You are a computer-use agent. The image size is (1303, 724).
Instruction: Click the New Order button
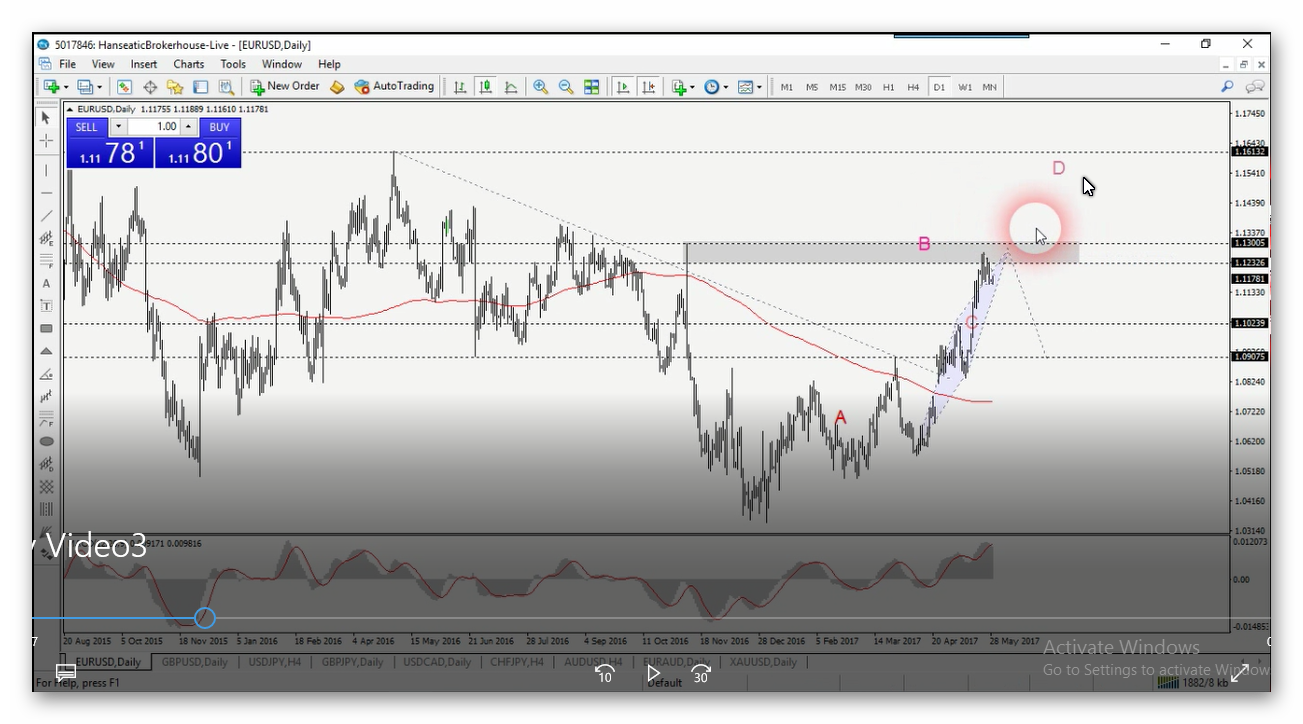click(285, 87)
